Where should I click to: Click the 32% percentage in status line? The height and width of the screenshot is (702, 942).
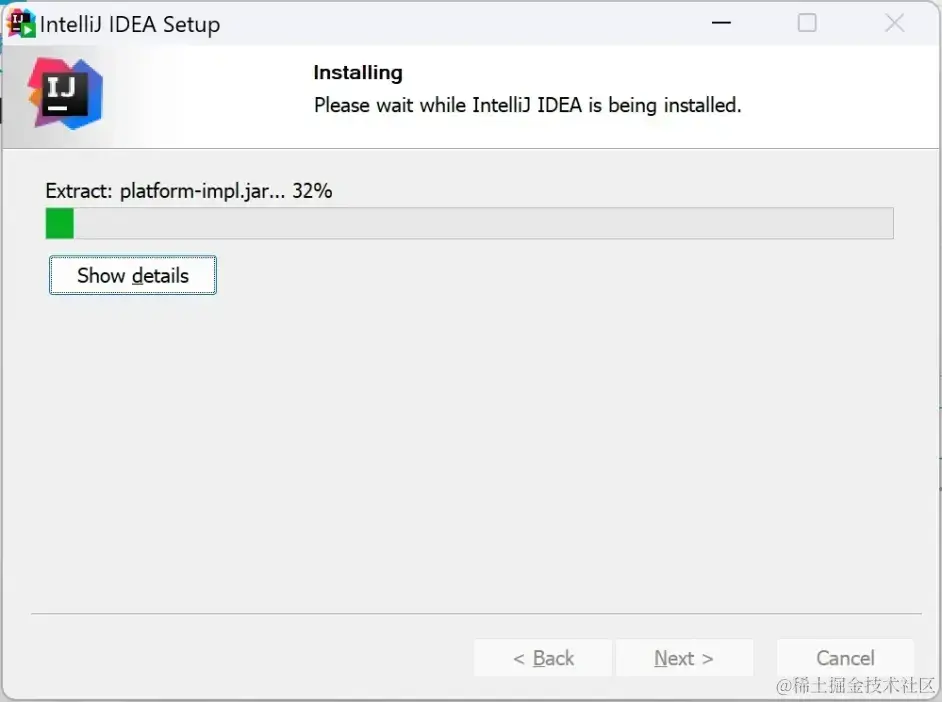312,190
